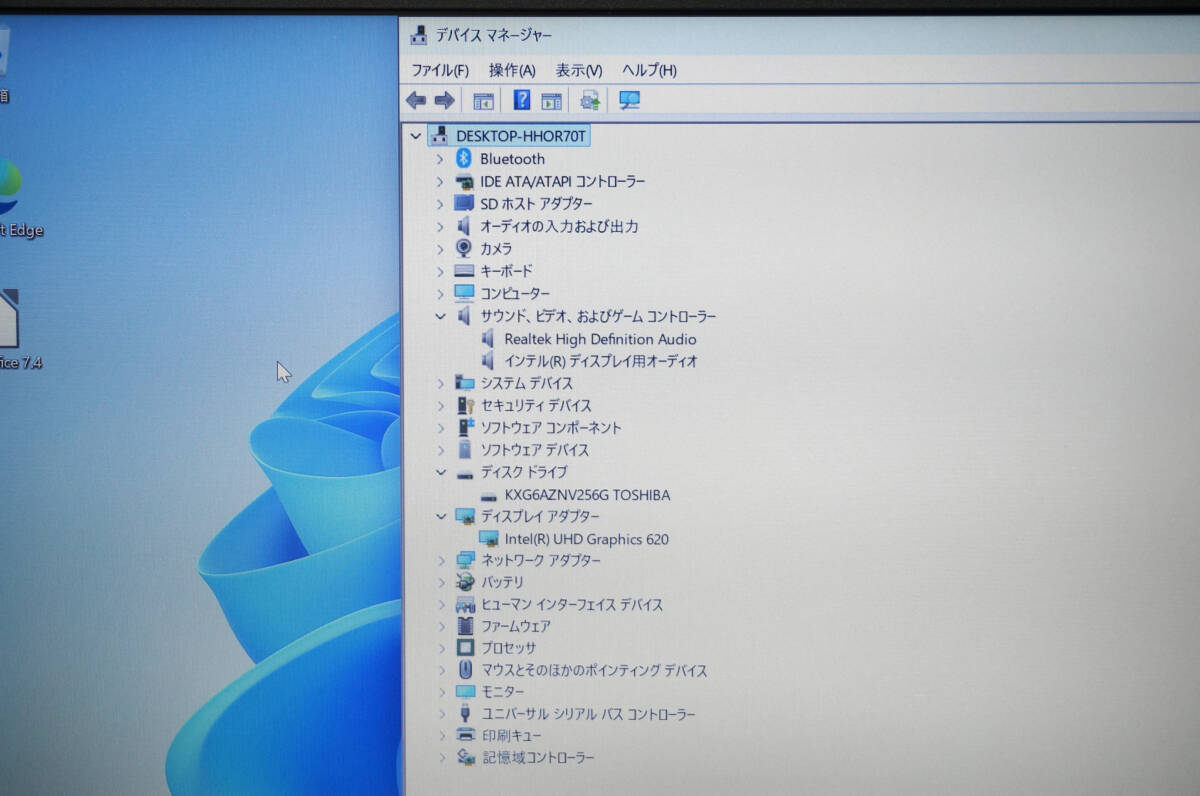Viewport: 1200px width, 796px height.
Task: Click the DESKTOP-HHOR70T computer icon
Action: click(439, 134)
